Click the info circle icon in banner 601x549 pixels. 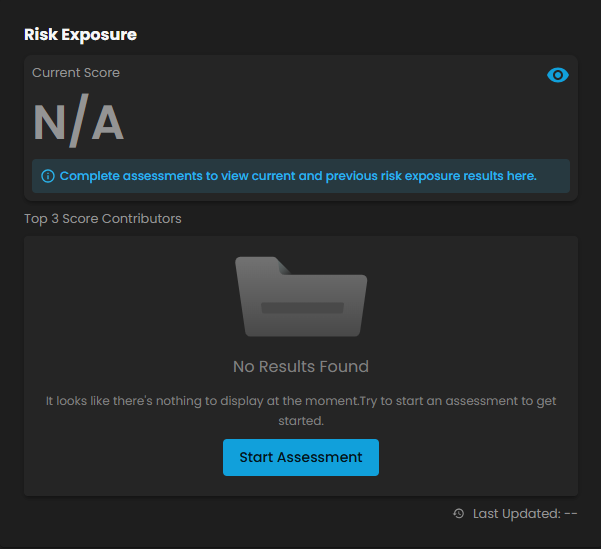48,176
